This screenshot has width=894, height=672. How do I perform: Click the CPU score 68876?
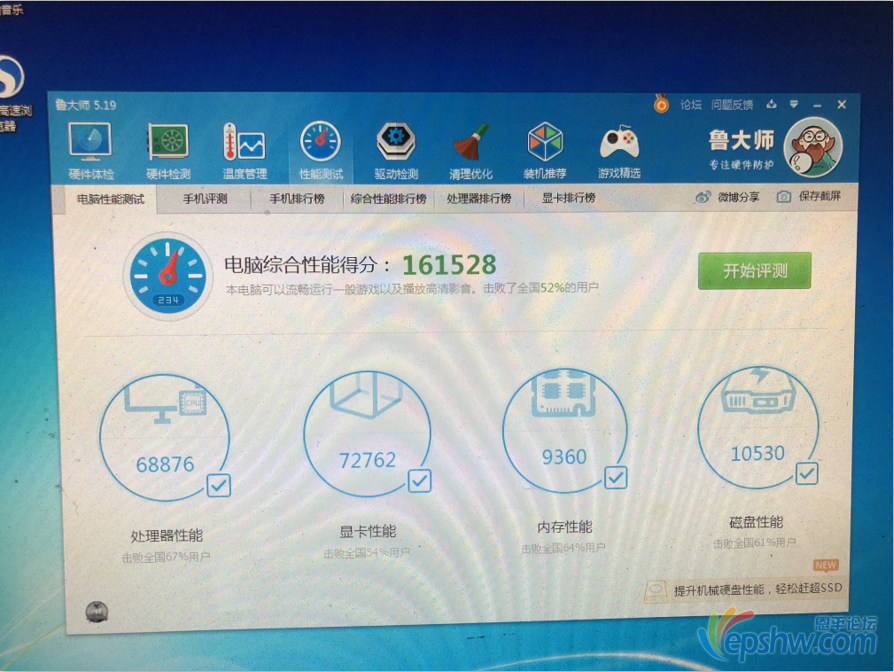(x=165, y=465)
